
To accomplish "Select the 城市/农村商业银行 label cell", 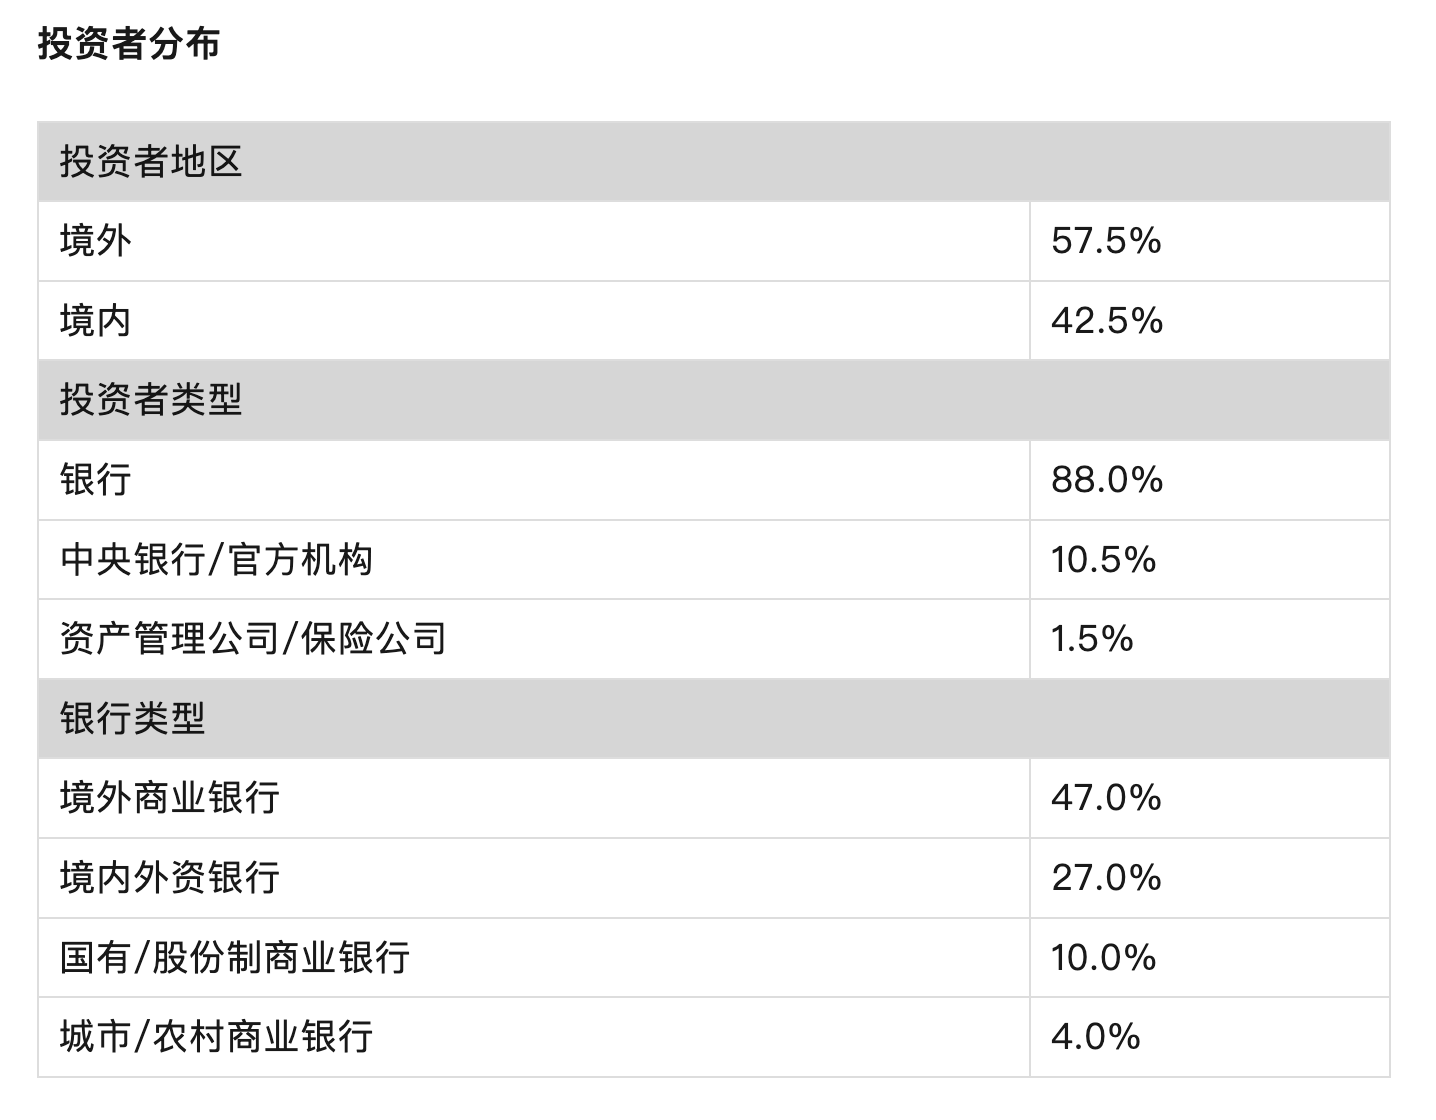I will (216, 1037).
